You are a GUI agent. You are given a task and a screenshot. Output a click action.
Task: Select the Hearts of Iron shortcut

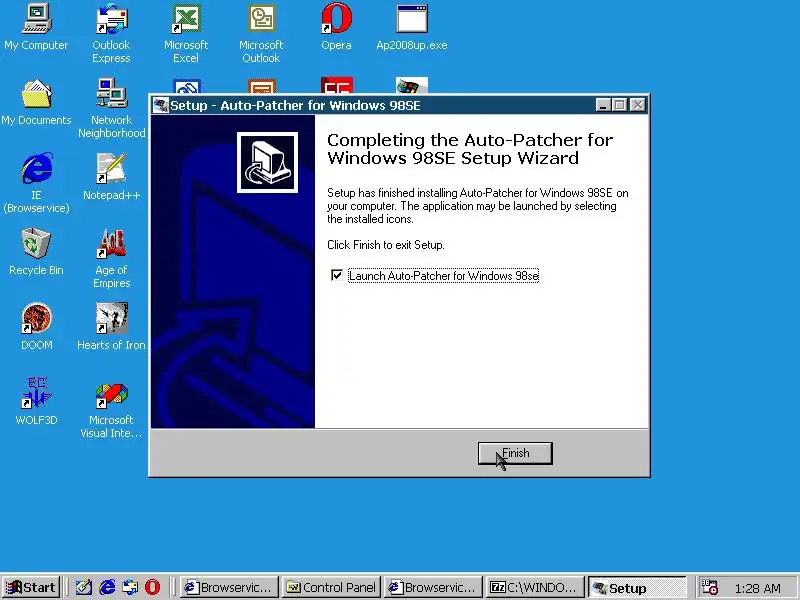coord(111,327)
